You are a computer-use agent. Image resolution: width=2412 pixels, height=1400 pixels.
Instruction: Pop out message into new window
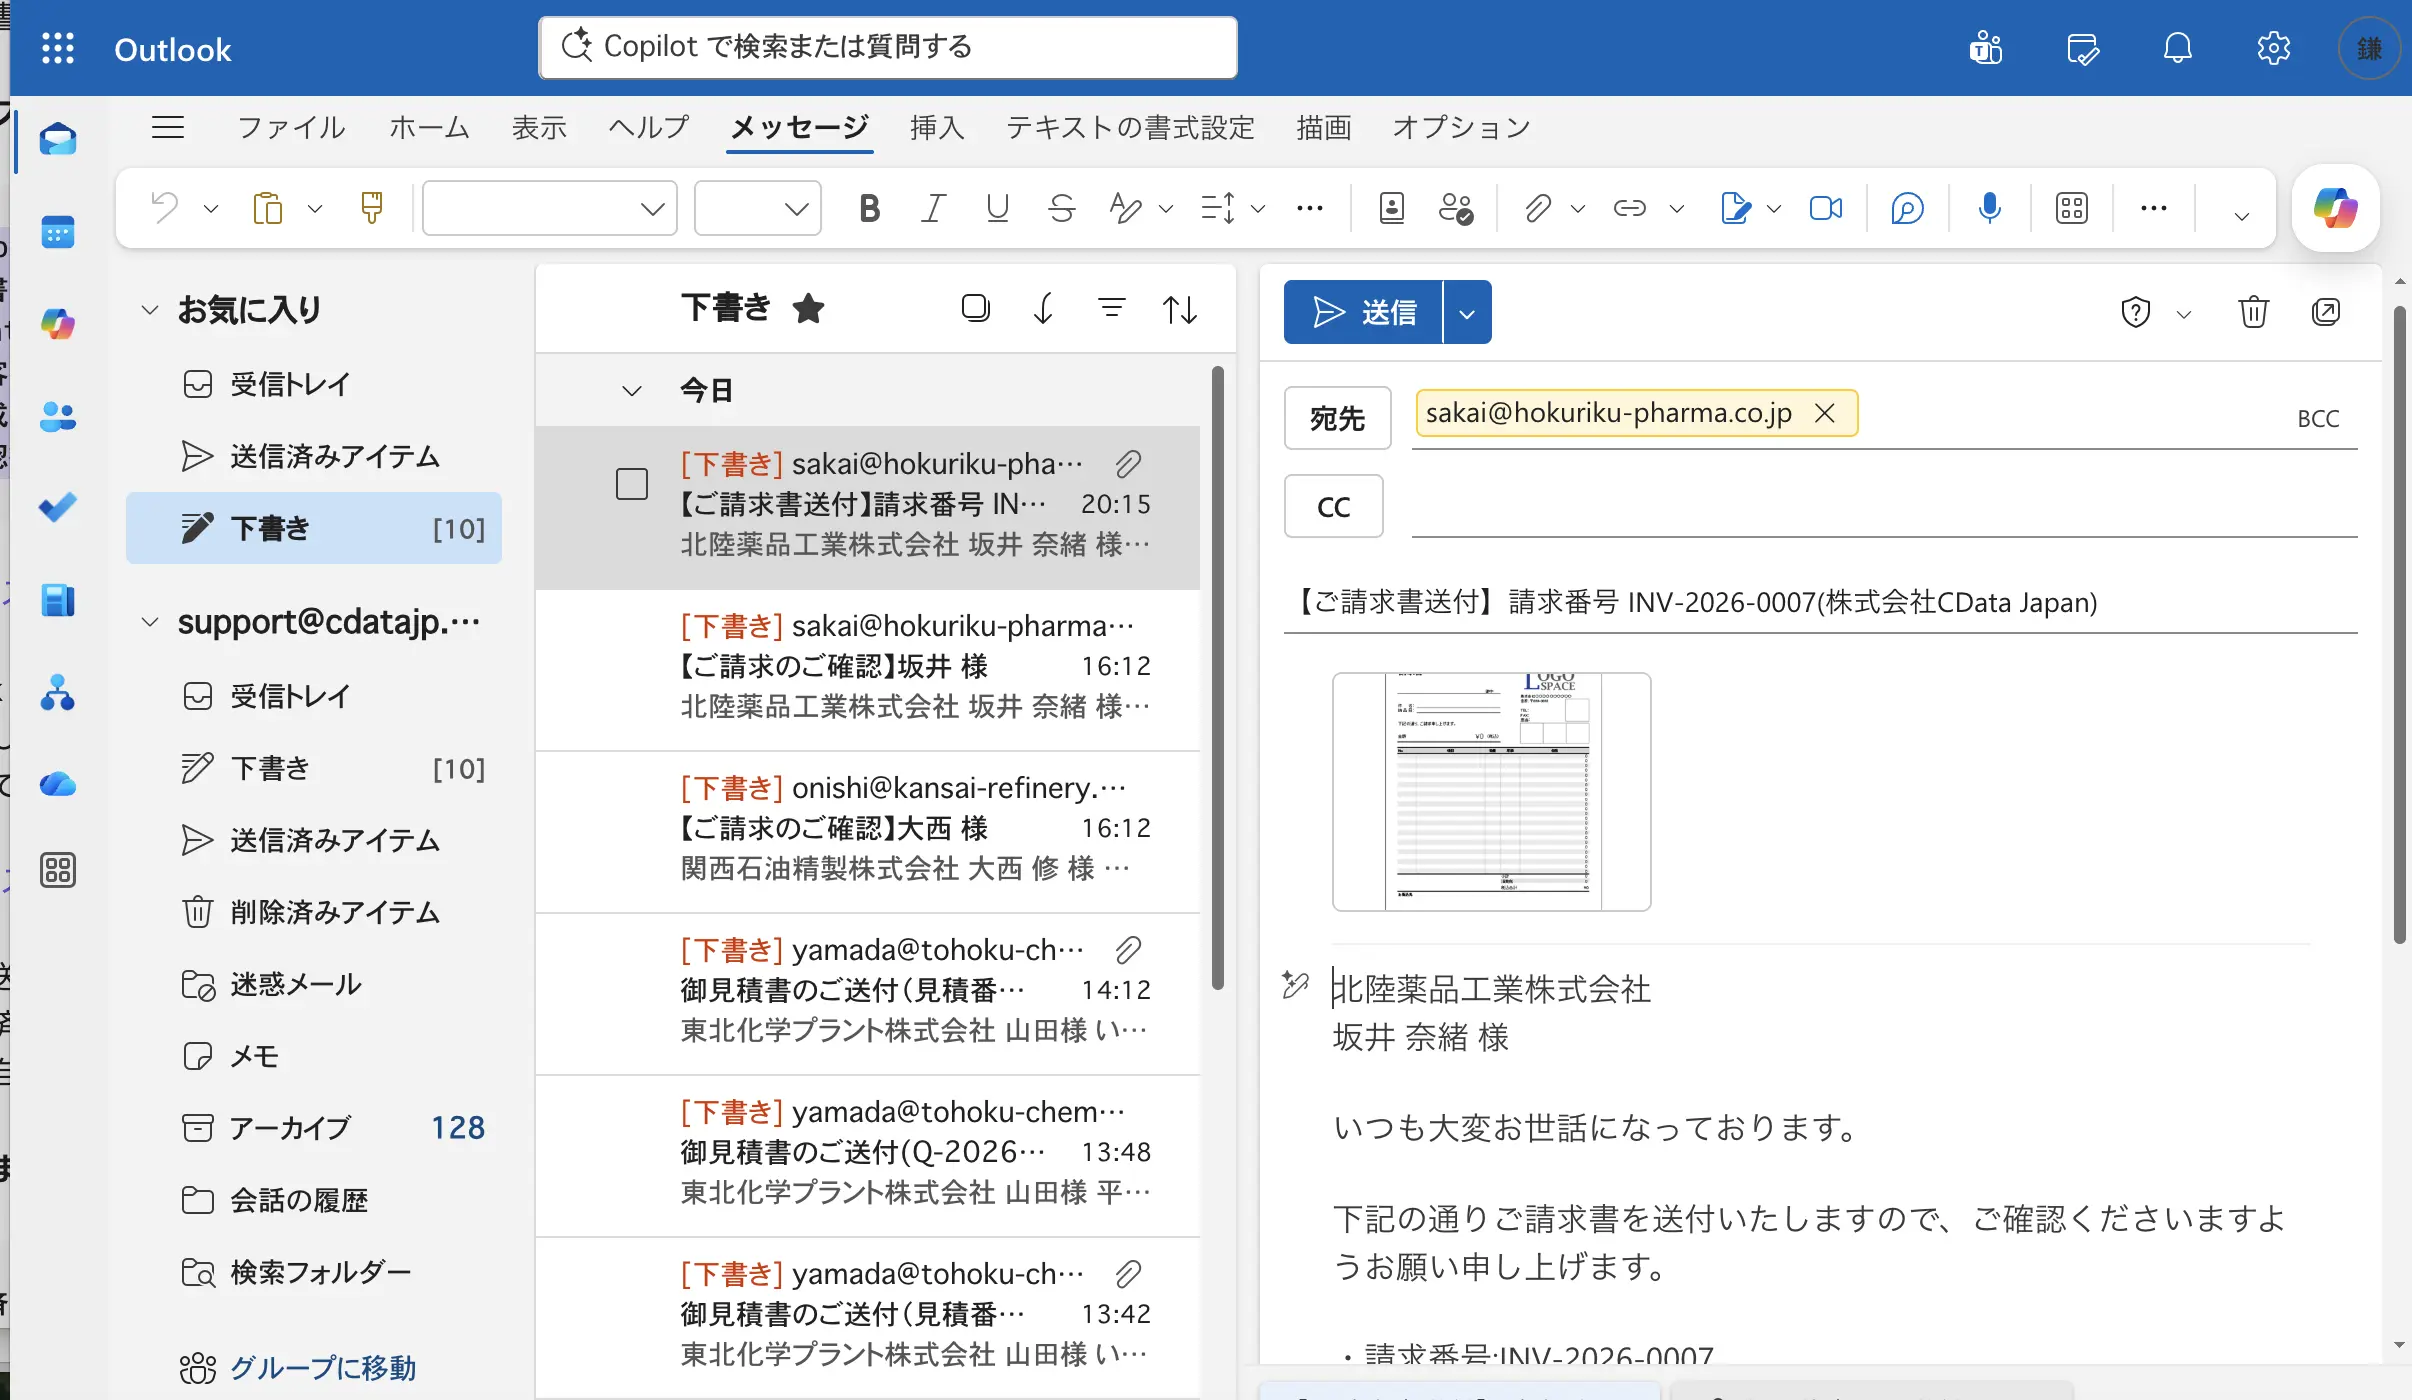pos(2326,312)
